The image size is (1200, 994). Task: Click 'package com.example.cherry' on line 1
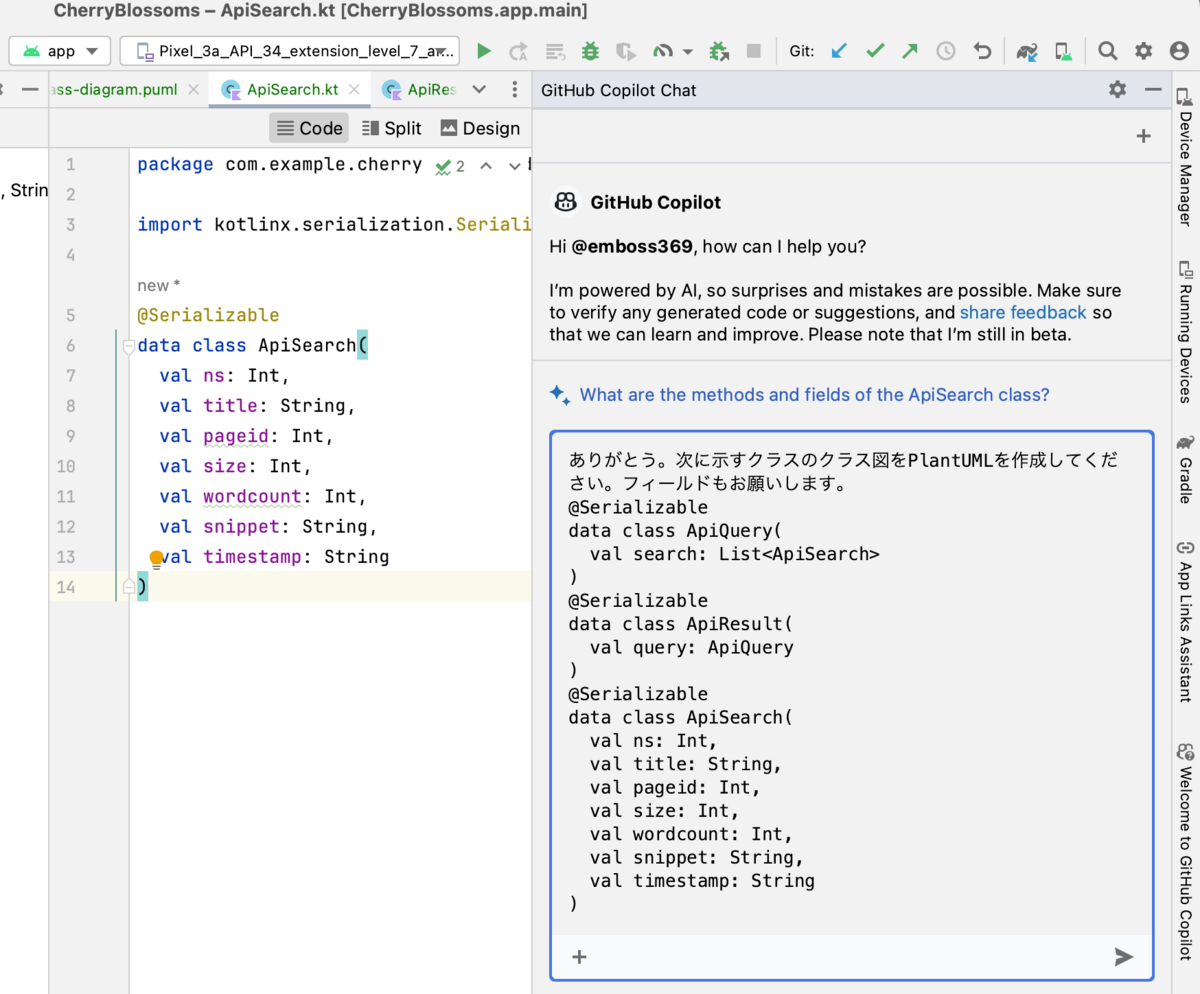[x=280, y=165]
